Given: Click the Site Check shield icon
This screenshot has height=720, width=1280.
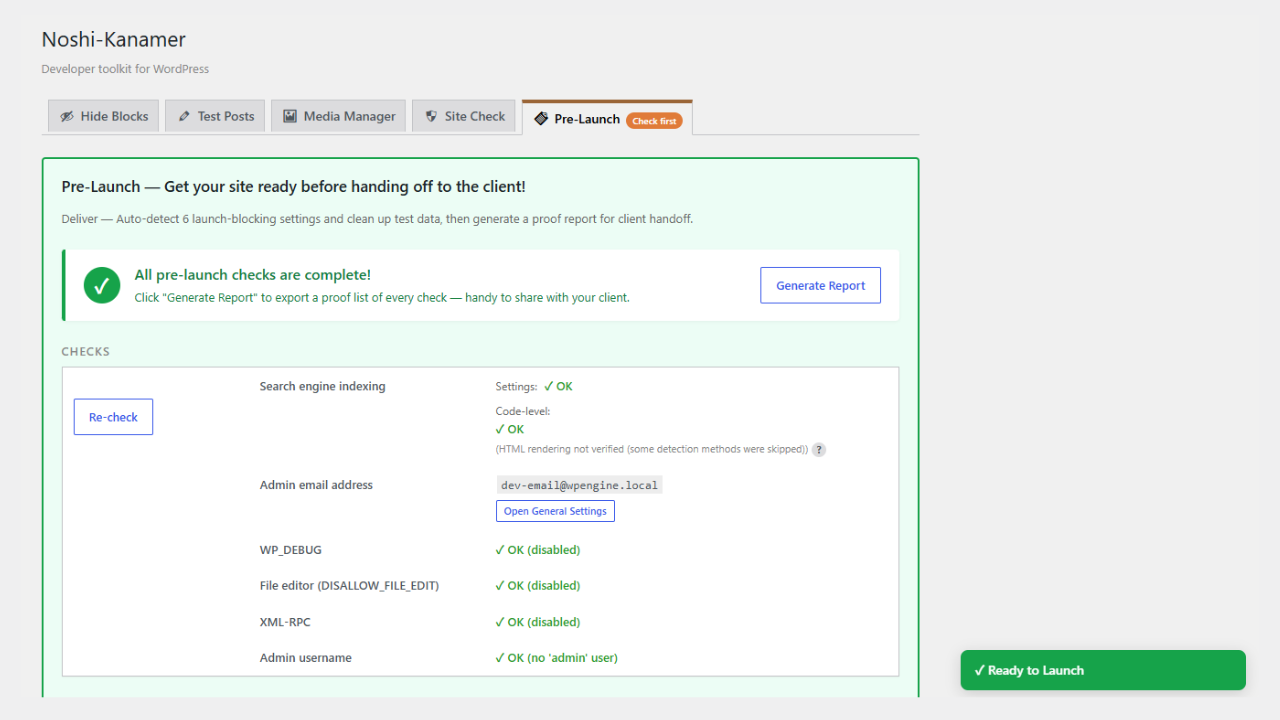Looking at the screenshot, I should 431,116.
